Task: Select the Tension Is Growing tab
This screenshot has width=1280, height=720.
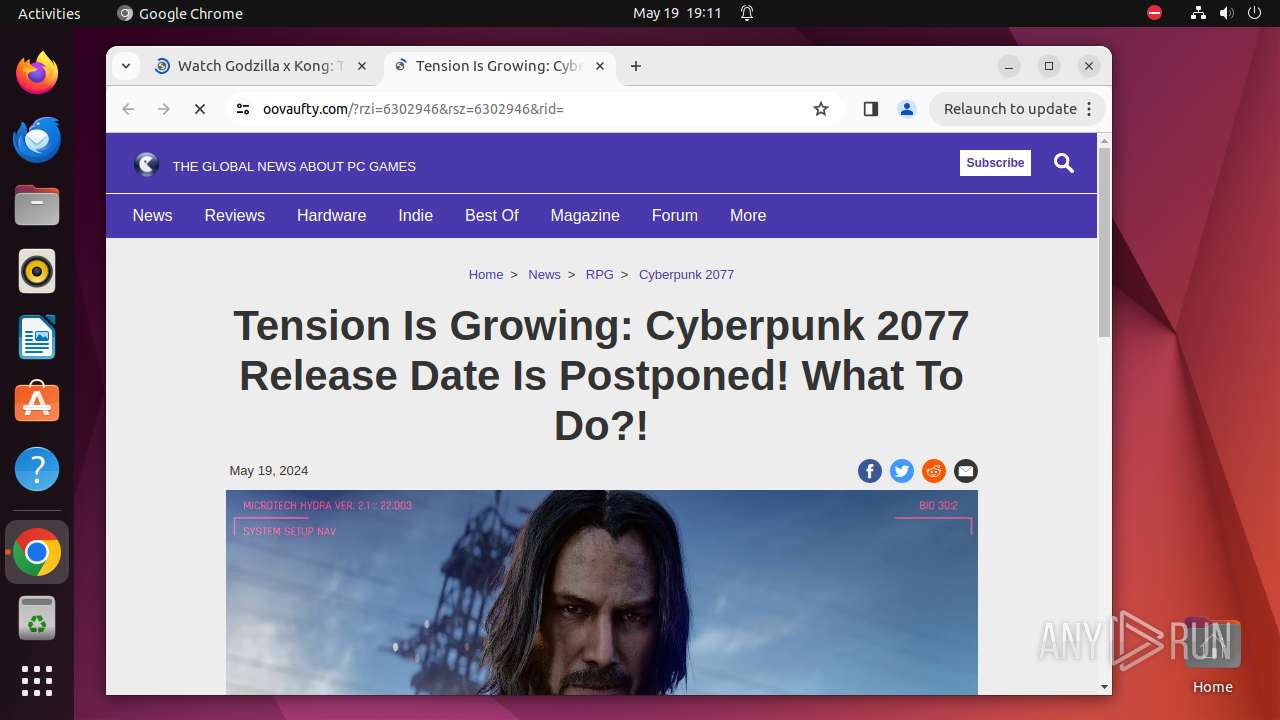Action: tap(498, 66)
